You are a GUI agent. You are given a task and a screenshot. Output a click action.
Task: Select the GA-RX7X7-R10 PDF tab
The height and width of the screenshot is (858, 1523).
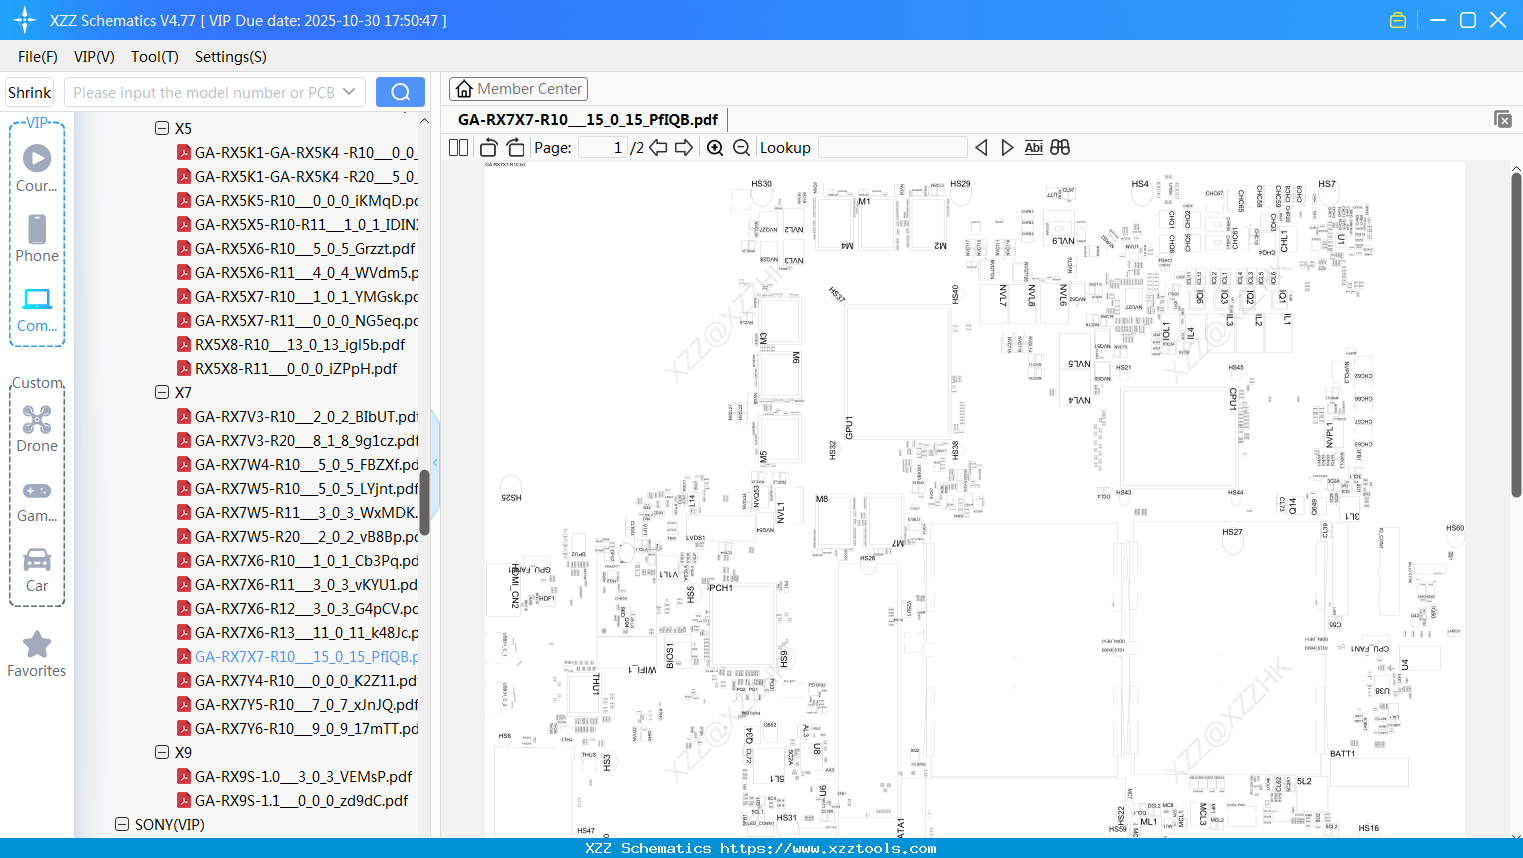click(x=588, y=120)
